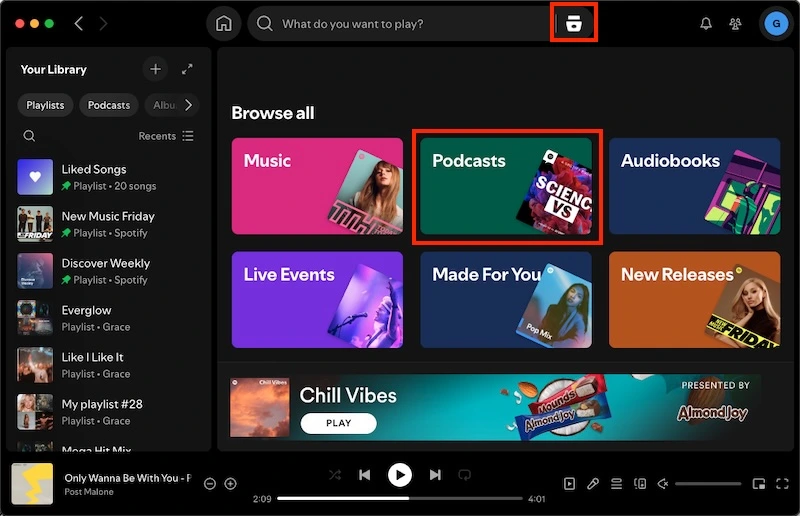Skip to previous track
The image size is (800, 516).
click(364, 475)
